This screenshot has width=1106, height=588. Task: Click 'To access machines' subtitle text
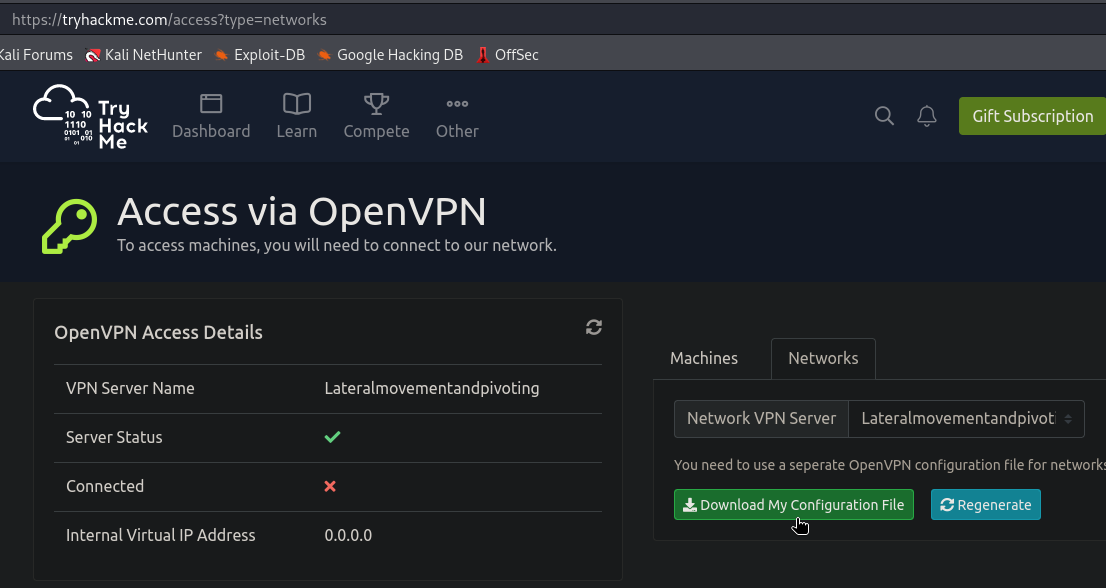point(336,245)
